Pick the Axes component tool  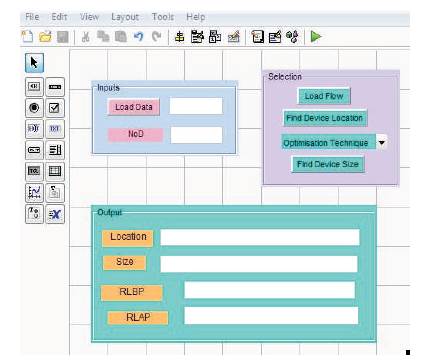(x=34, y=193)
